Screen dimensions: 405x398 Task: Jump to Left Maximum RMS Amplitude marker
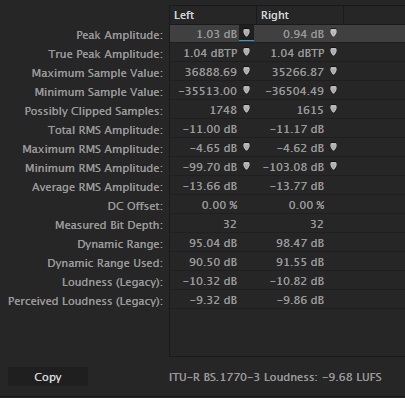coord(246,147)
